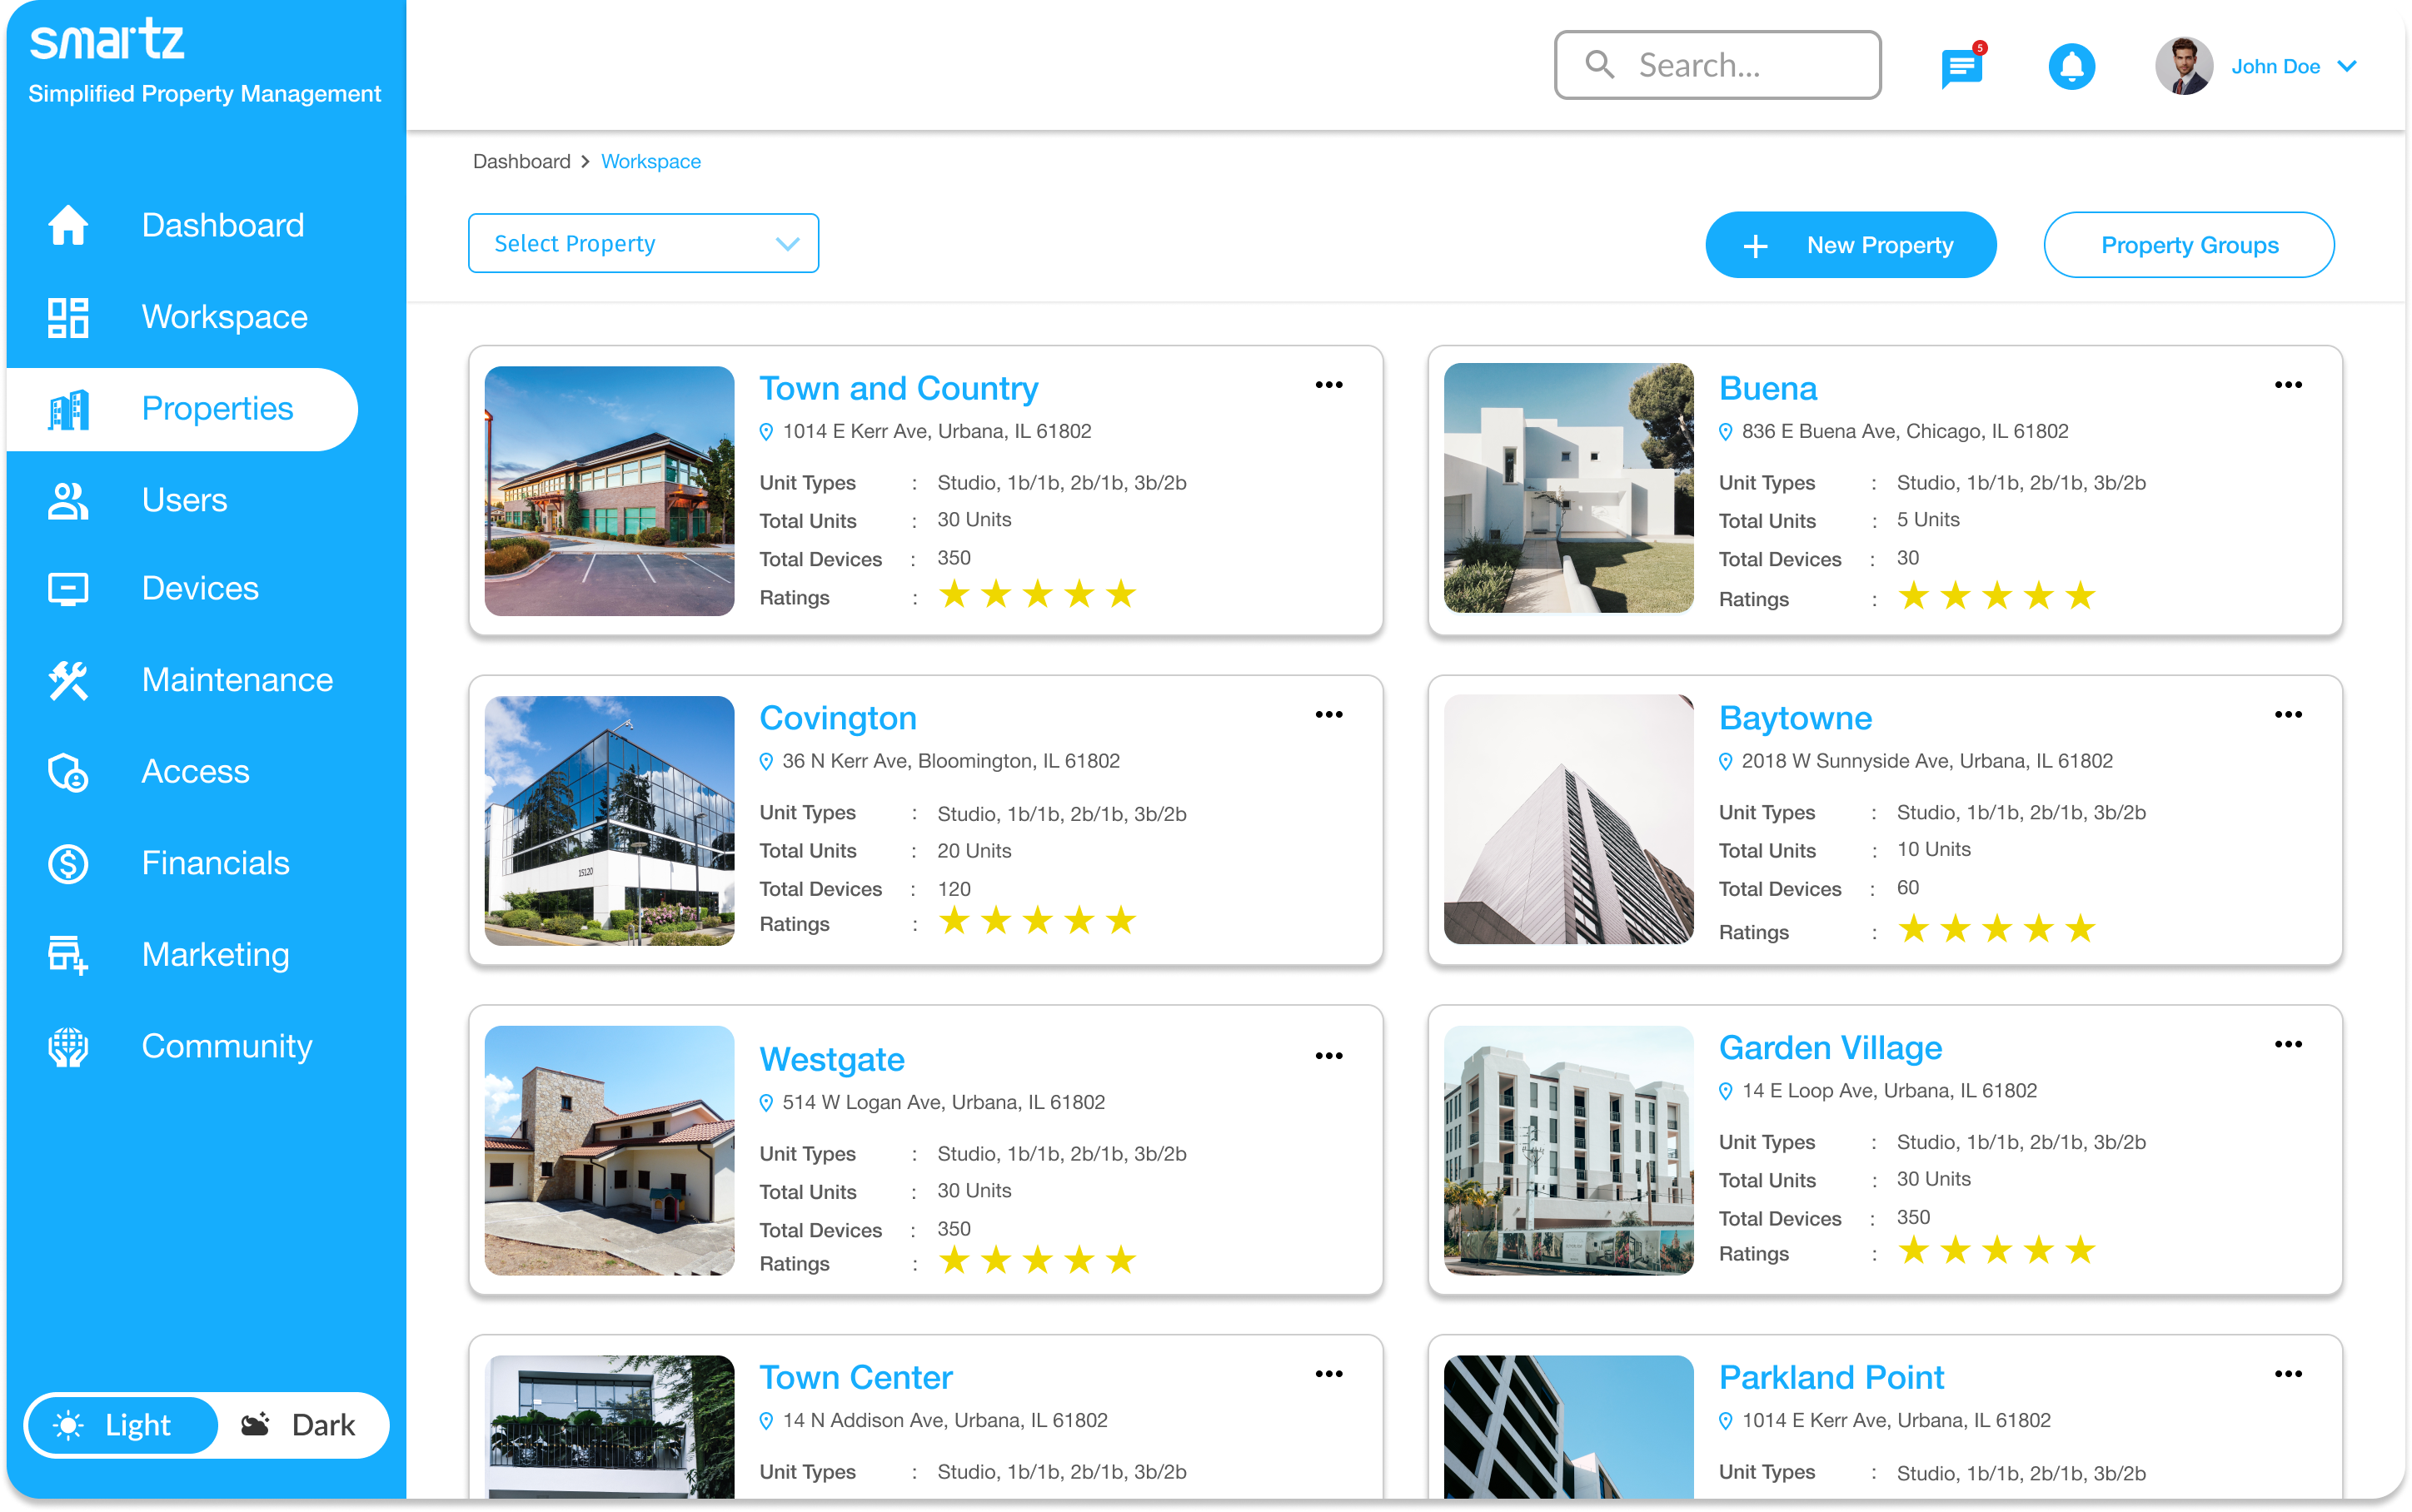Click the Maintenance tools icon

(x=68, y=680)
